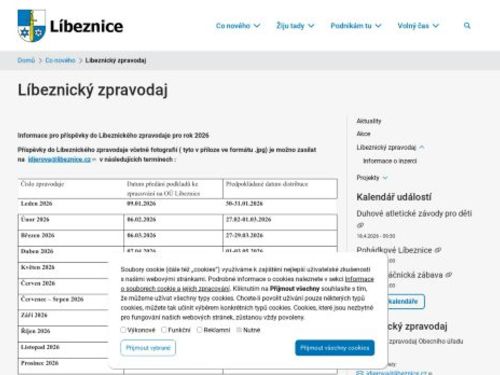Open Projekty sidebar item
This screenshot has height=375, width=500.
(368, 178)
